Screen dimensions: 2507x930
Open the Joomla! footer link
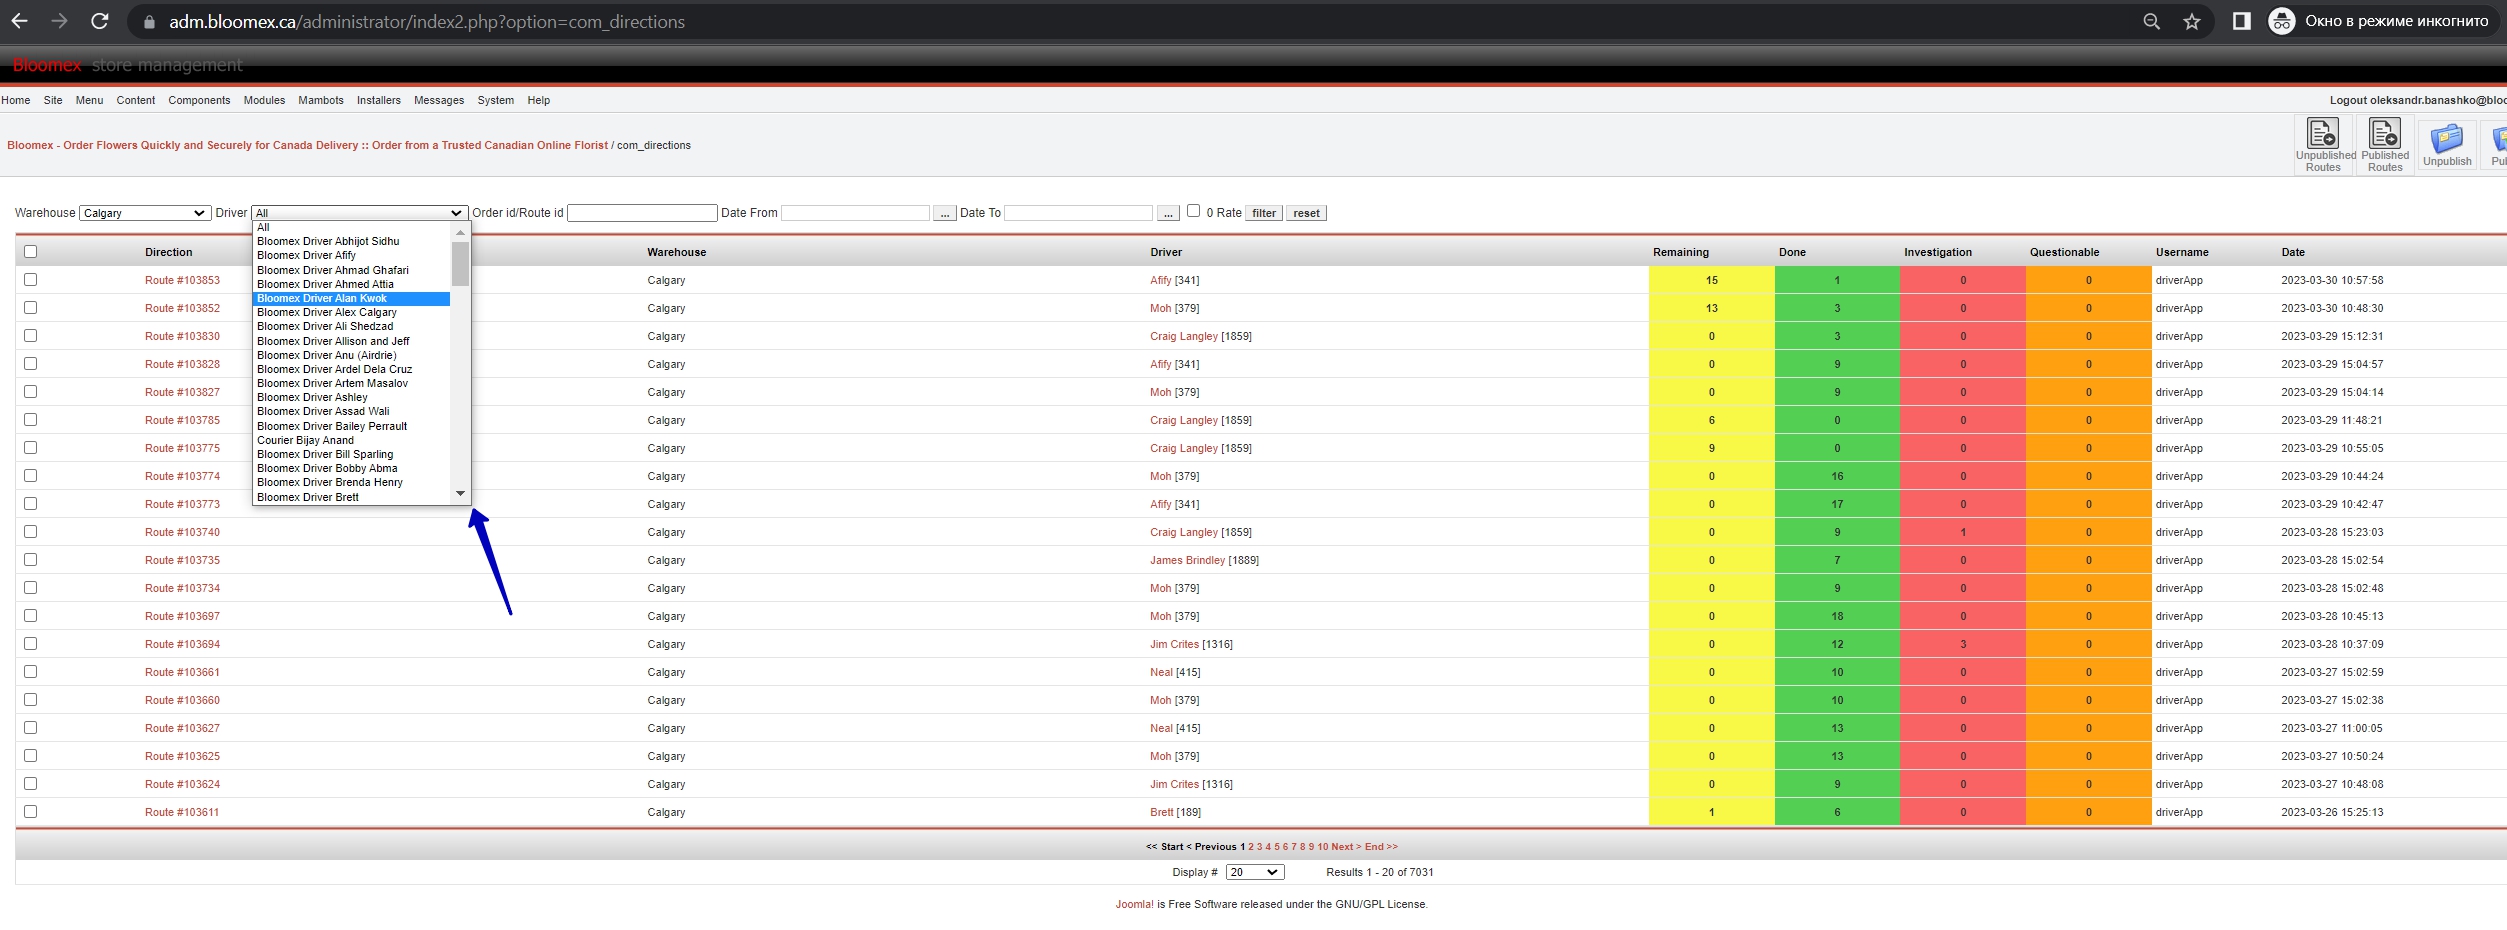coord(1134,904)
